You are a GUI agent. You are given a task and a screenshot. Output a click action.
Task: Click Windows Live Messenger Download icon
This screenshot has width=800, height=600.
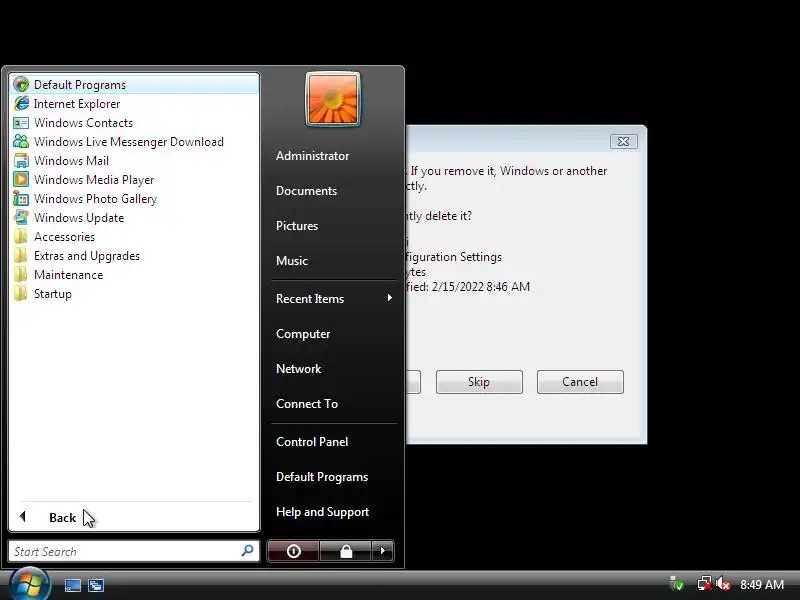[x=21, y=141]
